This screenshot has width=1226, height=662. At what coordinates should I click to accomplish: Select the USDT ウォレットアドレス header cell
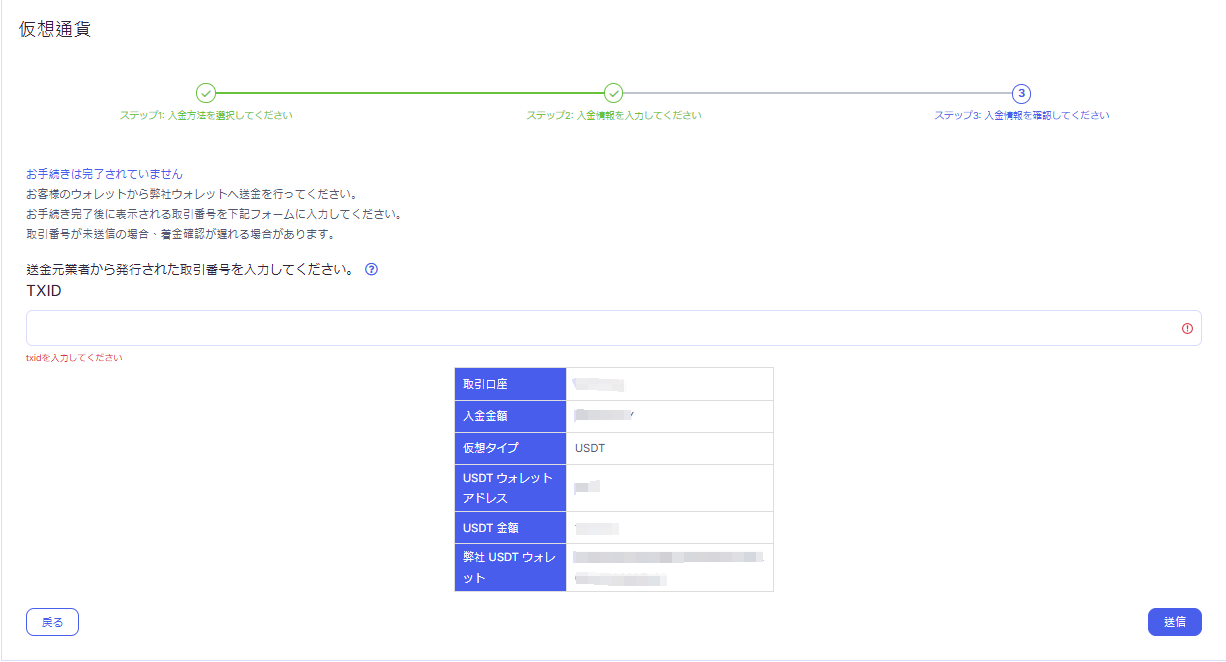pos(510,488)
